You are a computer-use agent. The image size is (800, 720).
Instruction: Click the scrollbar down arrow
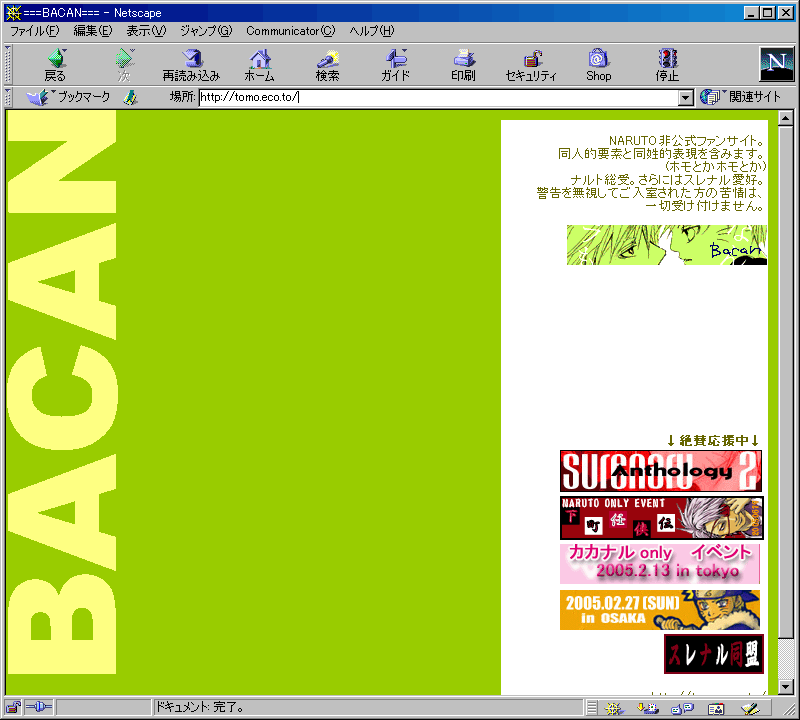coord(786,687)
